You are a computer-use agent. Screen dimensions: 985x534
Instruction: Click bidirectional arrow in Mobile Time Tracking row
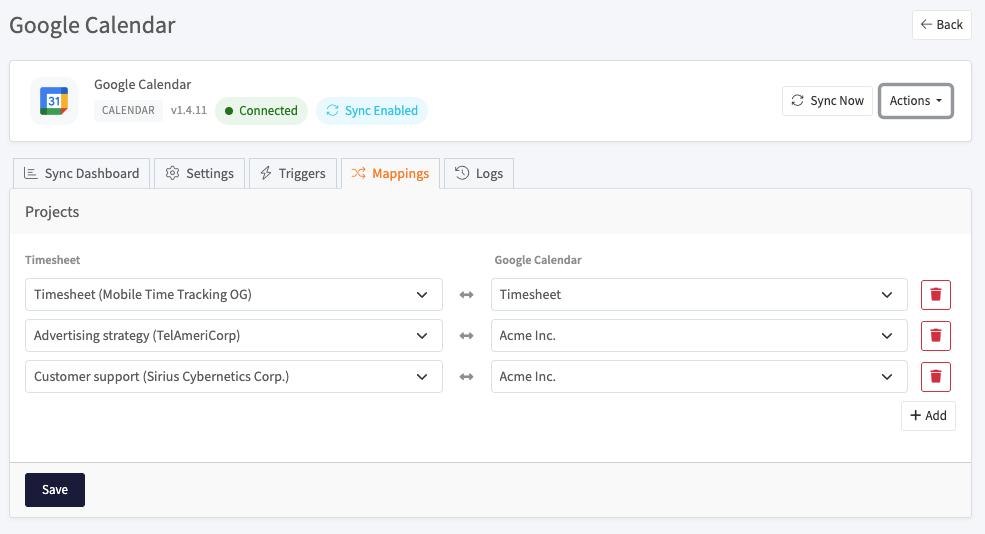click(466, 295)
